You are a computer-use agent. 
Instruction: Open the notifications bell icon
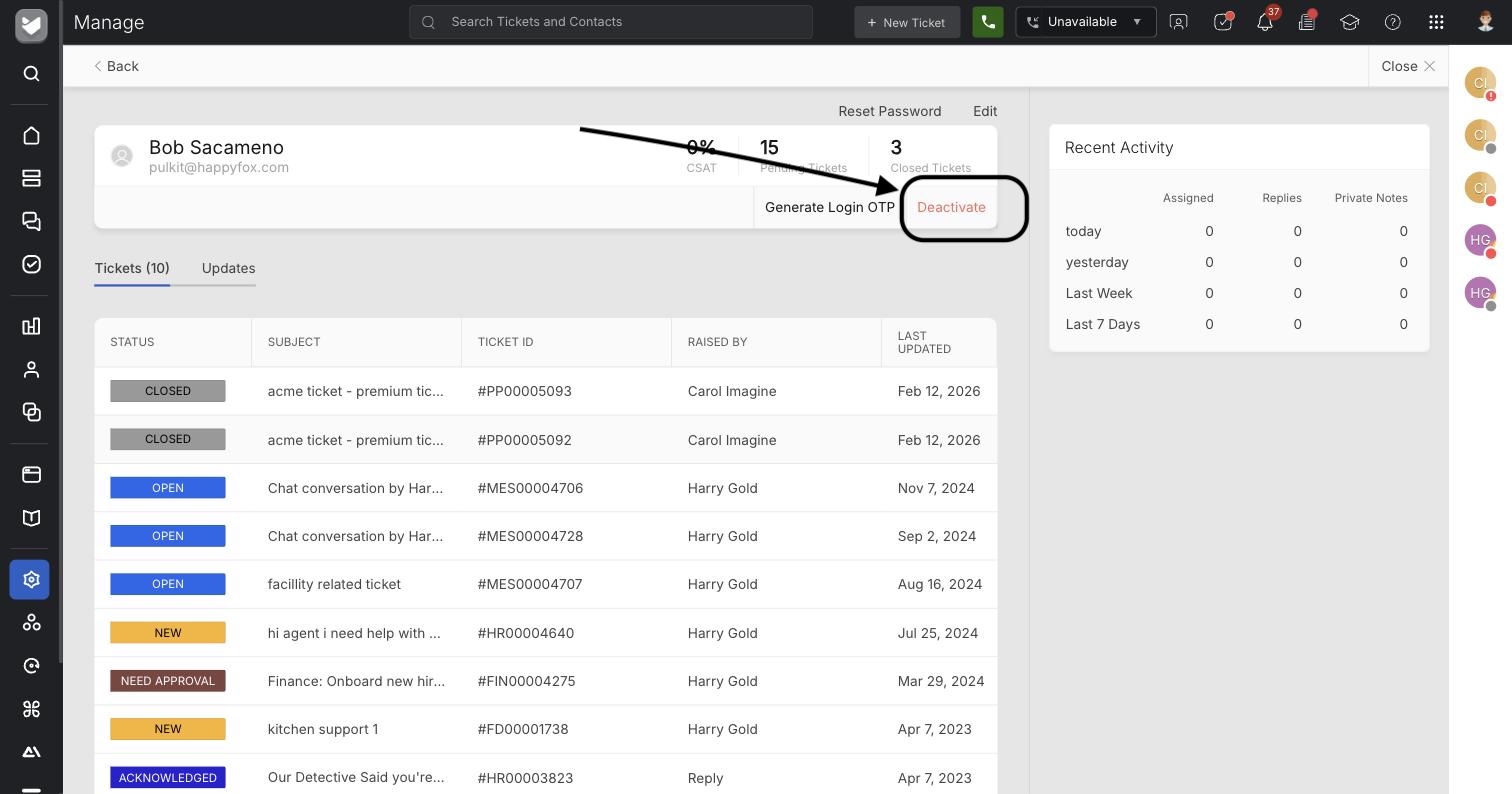pyautogui.click(x=1265, y=22)
